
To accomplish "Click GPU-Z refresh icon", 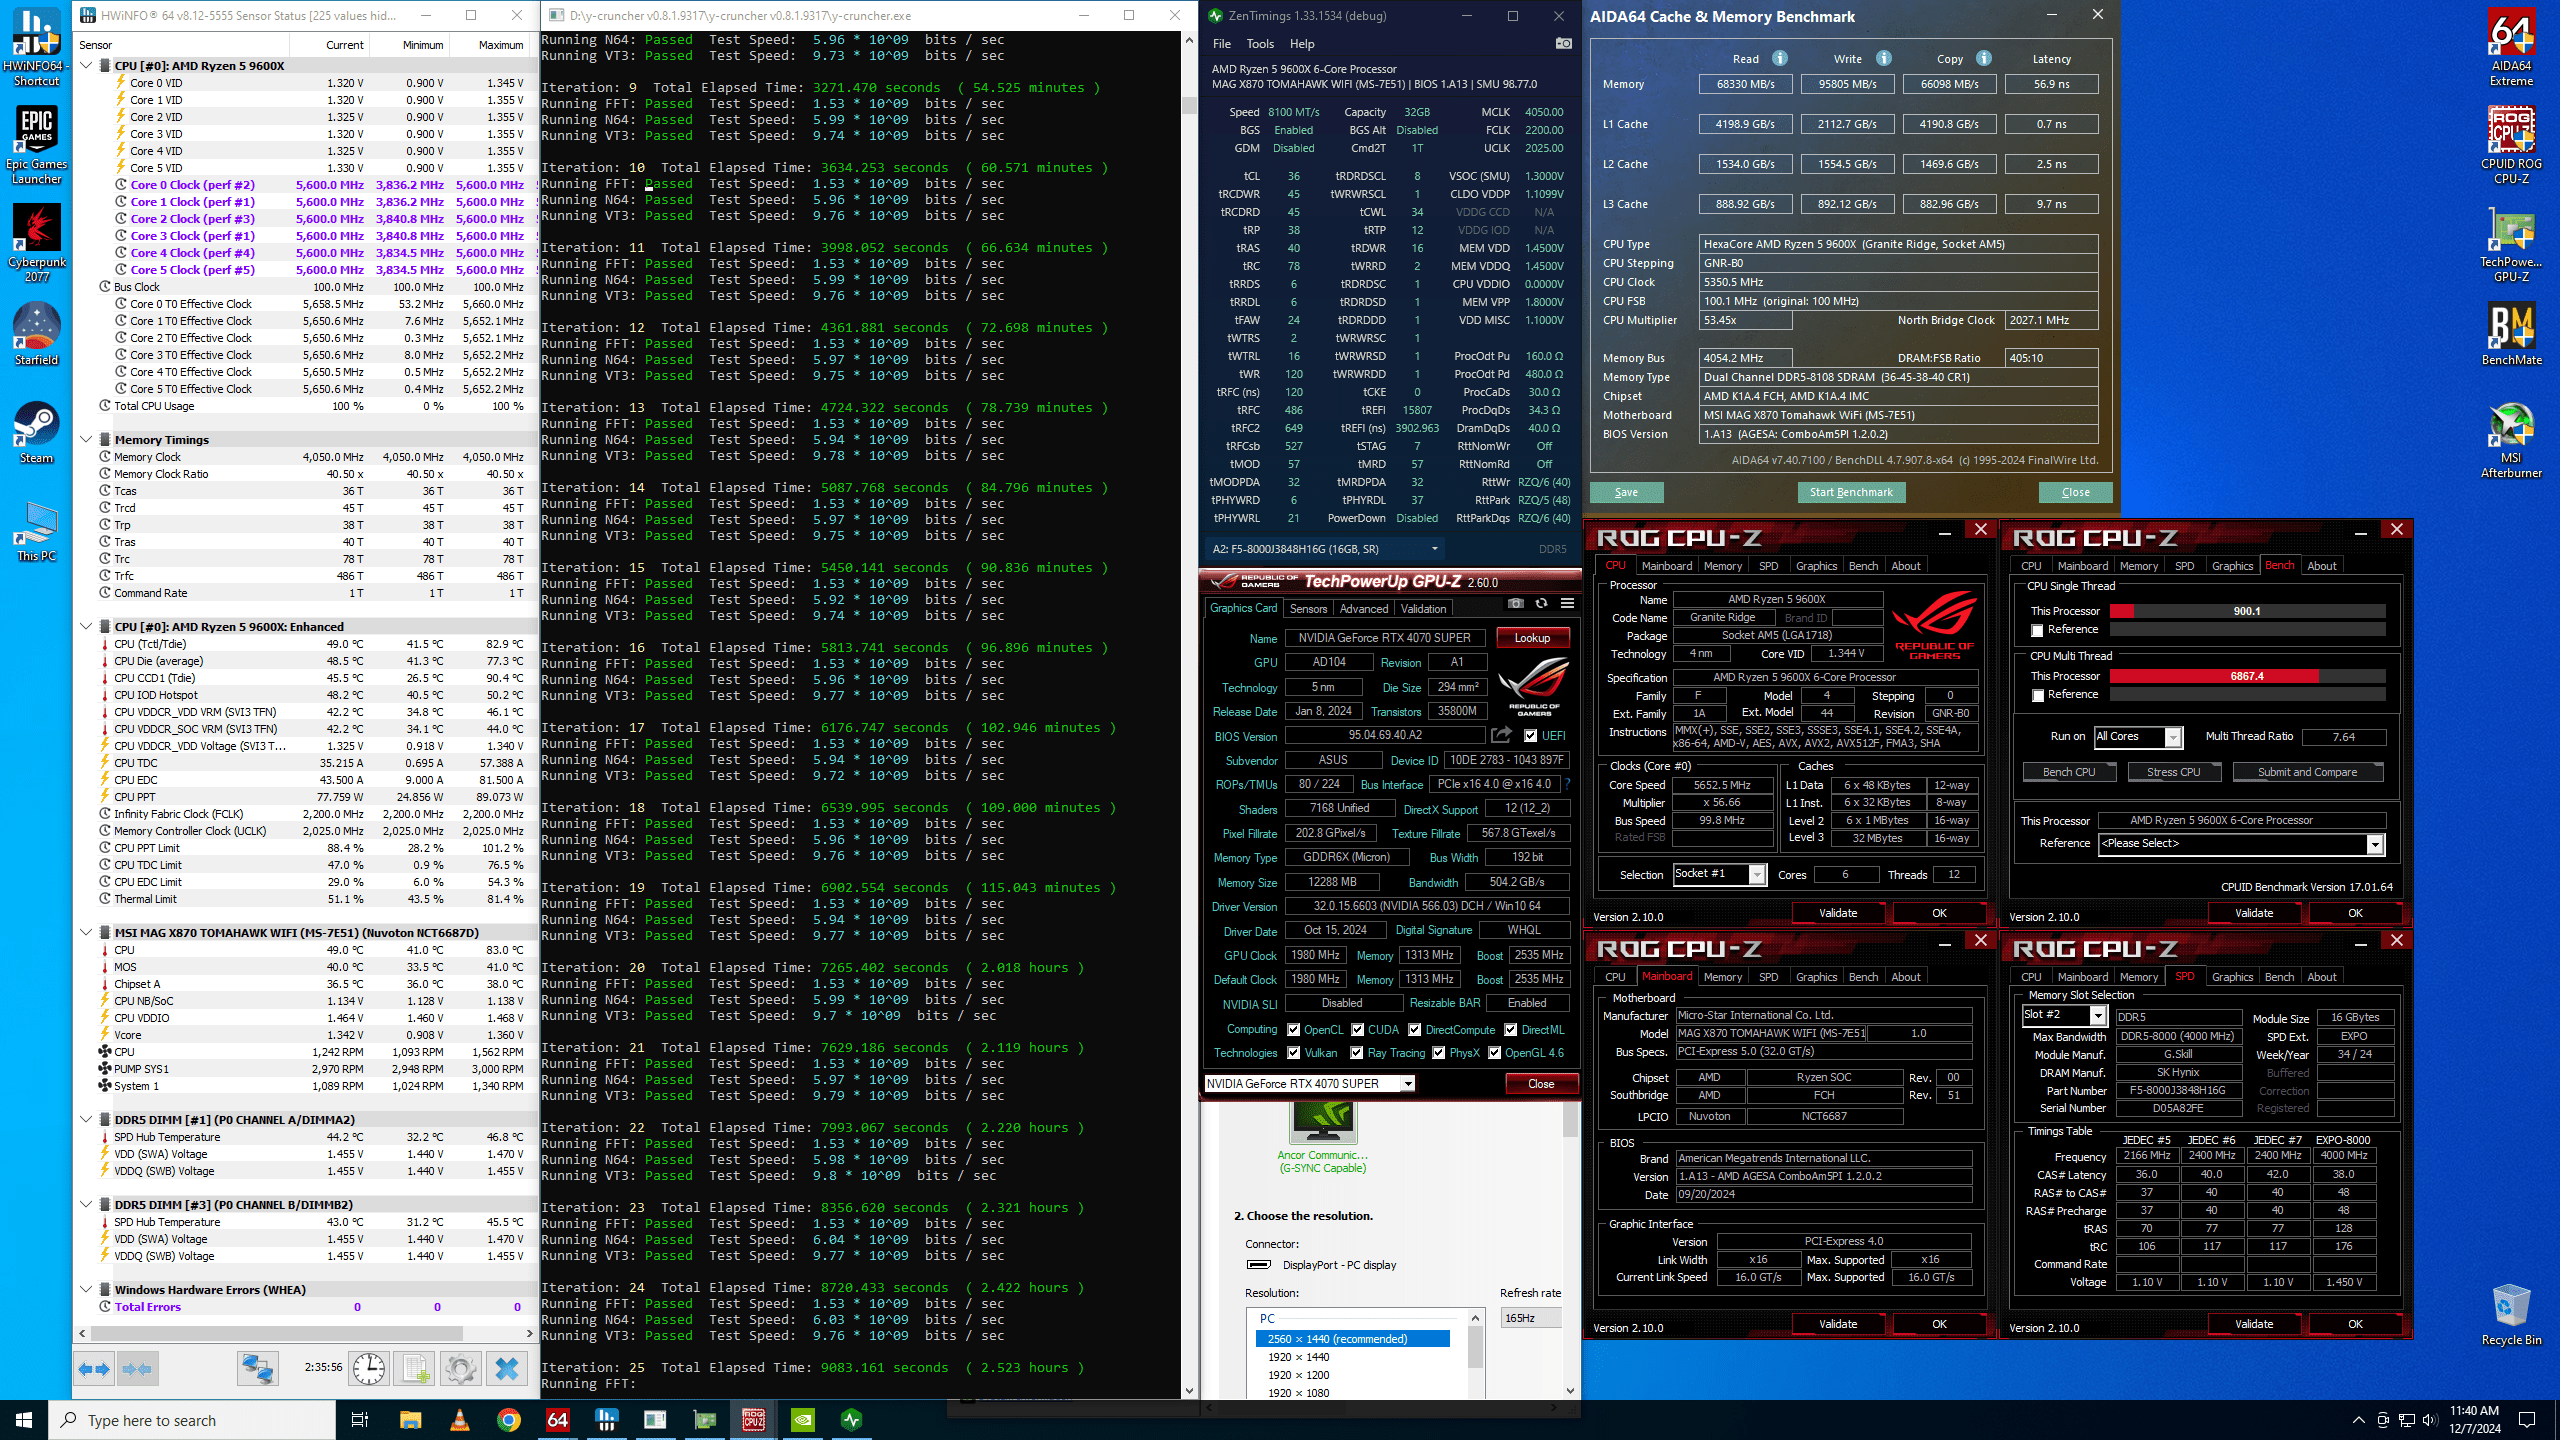I will pyautogui.click(x=1541, y=603).
